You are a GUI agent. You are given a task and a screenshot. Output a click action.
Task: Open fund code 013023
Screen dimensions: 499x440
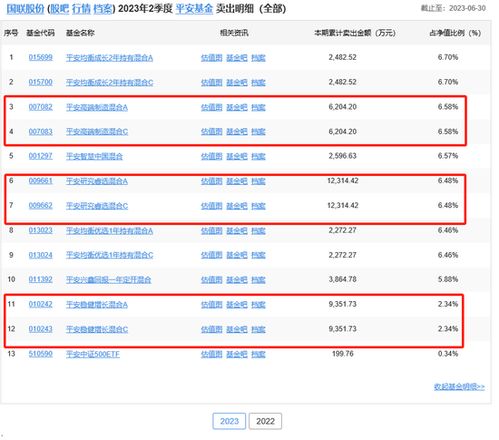coord(41,230)
